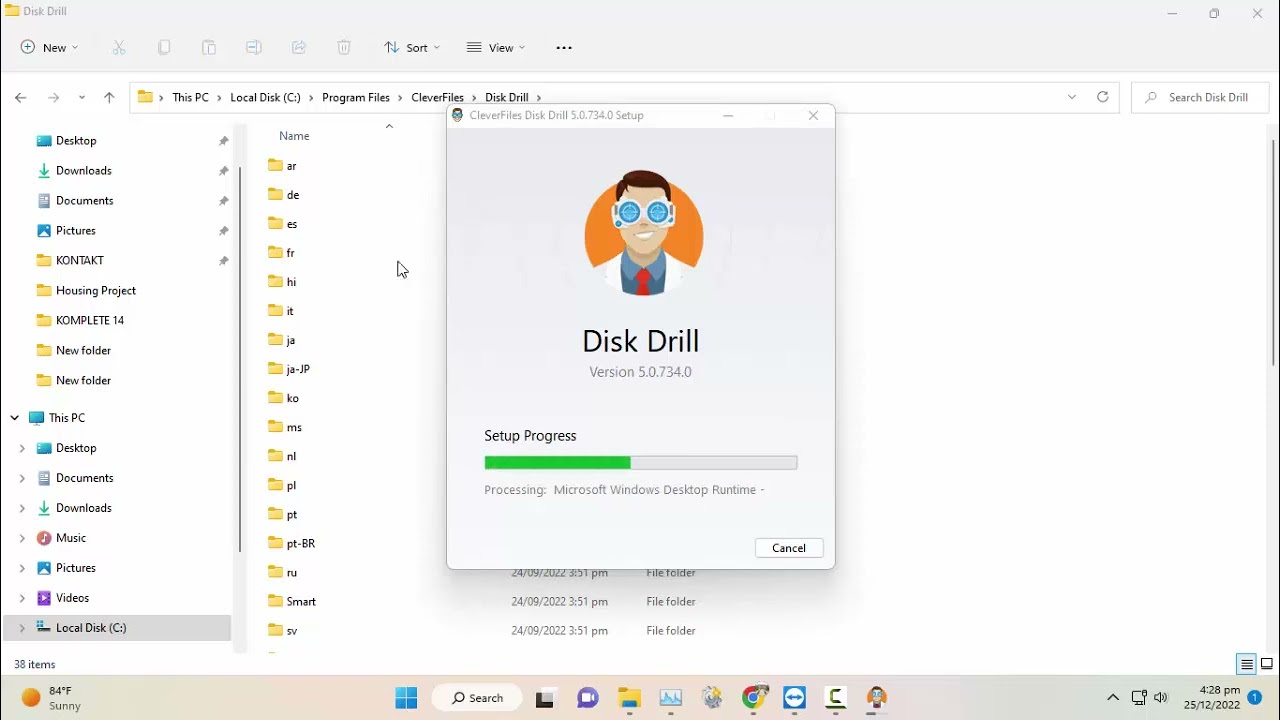Open notification badge in system tray
Screen dimensions: 1280x720
click(1255, 698)
